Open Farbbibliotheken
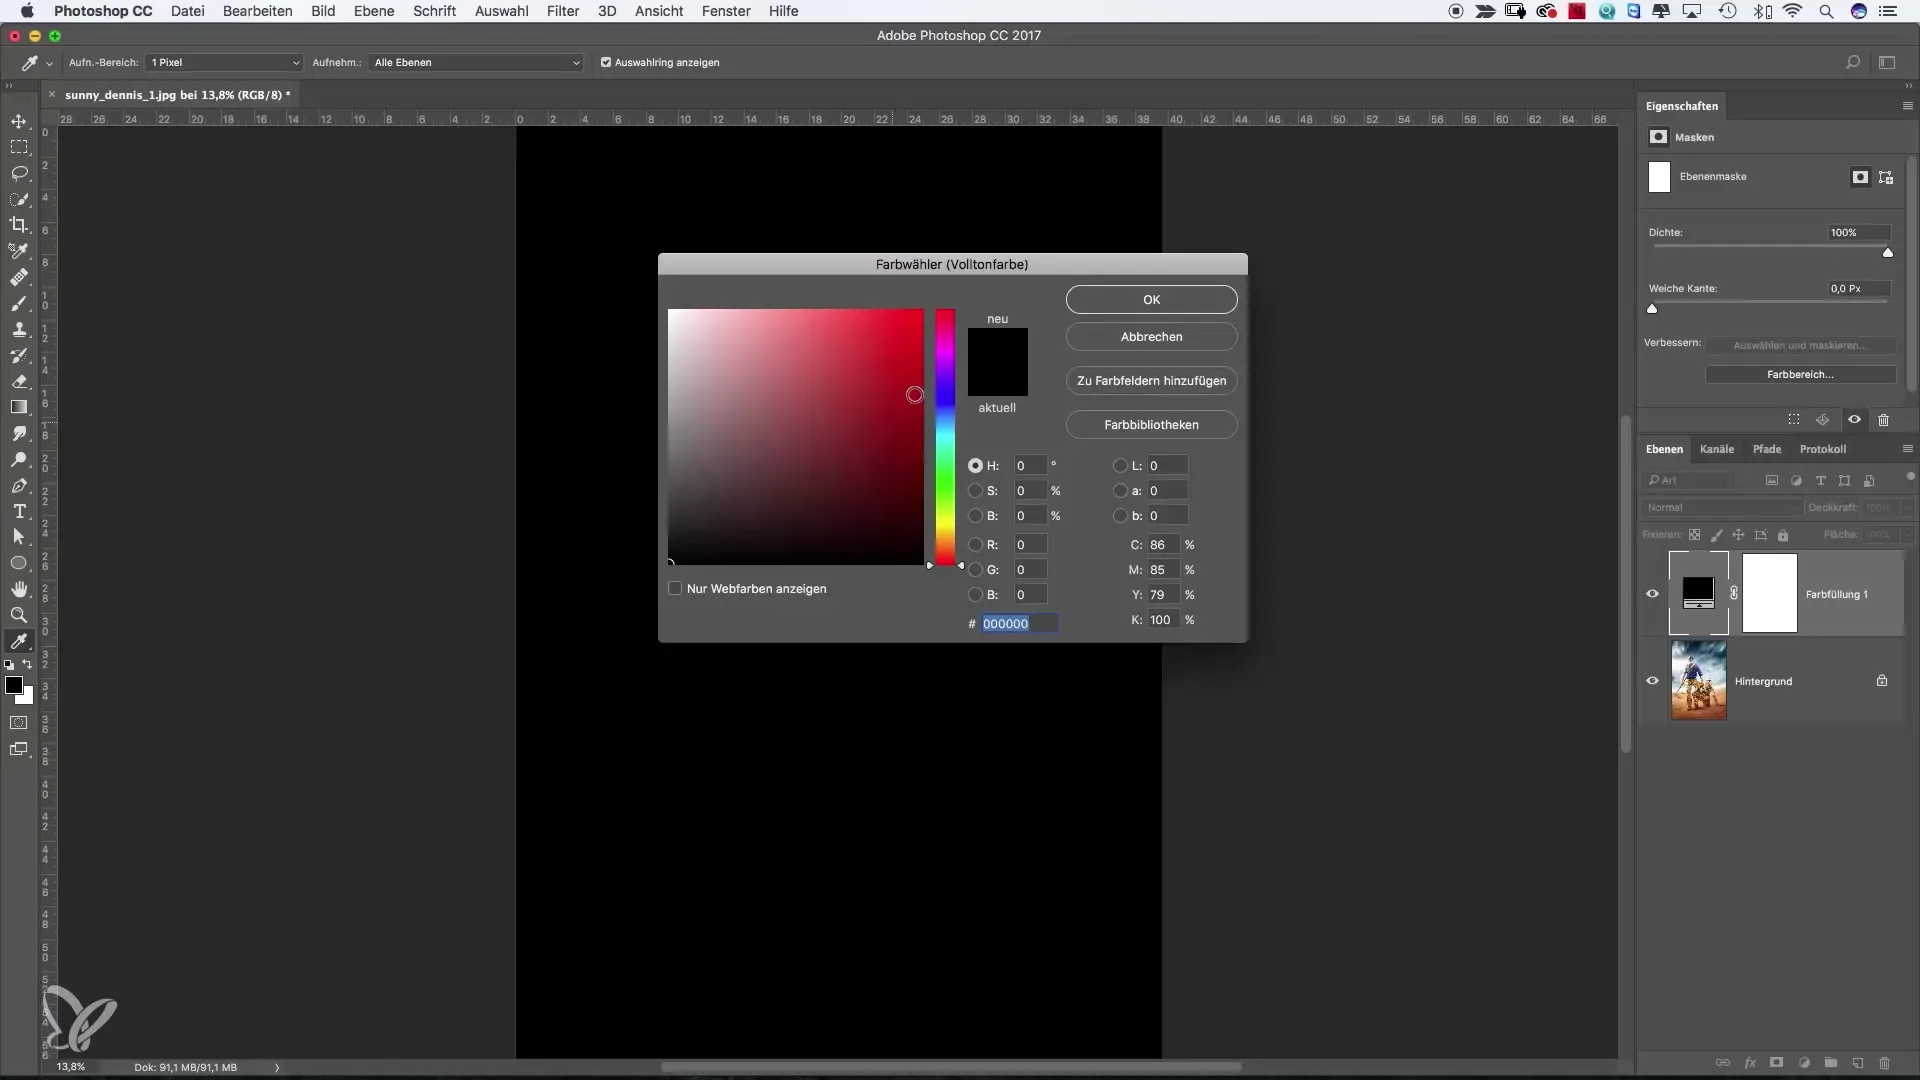The image size is (1920, 1080). pyautogui.click(x=1152, y=425)
